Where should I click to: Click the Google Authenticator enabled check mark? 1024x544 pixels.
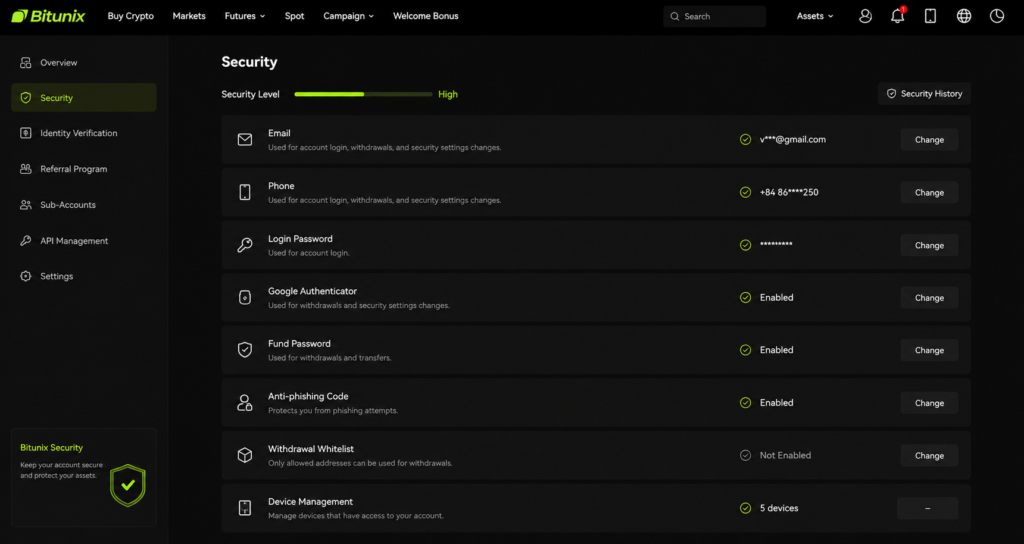pos(745,297)
